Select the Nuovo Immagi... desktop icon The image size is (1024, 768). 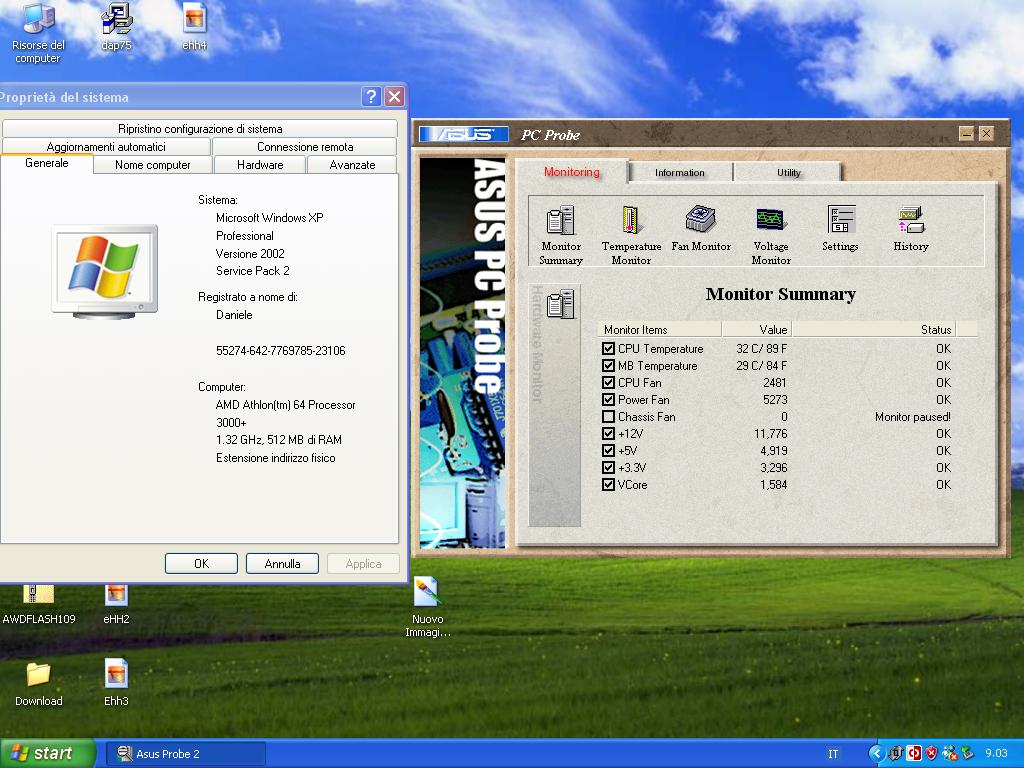point(427,608)
